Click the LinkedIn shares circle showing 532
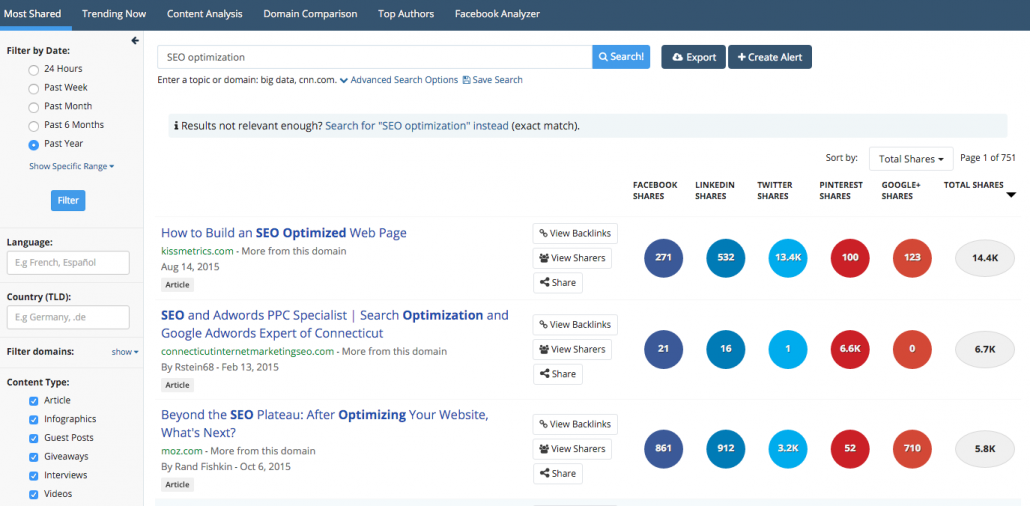Image resolution: width=1030 pixels, height=506 pixels. pyautogui.click(x=726, y=258)
